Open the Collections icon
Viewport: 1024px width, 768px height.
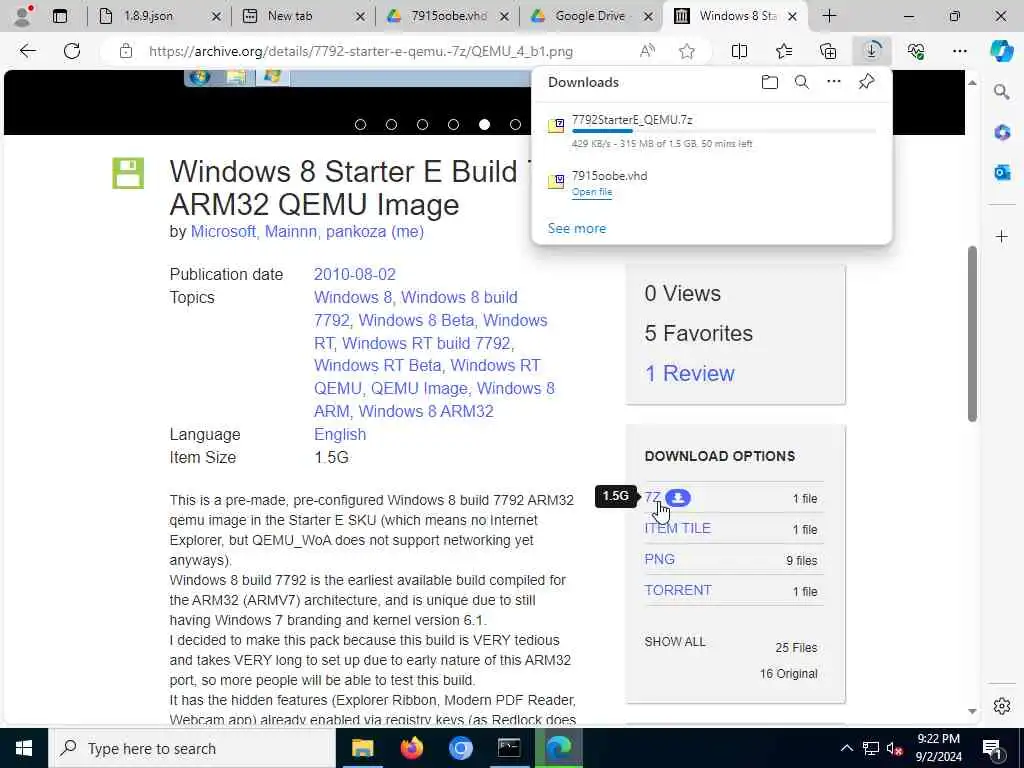point(828,51)
